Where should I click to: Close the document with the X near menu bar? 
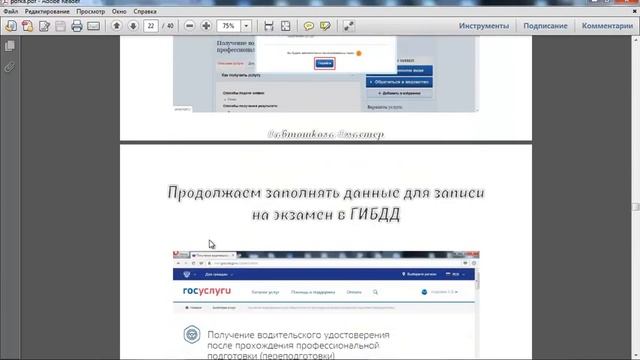click(x=635, y=11)
